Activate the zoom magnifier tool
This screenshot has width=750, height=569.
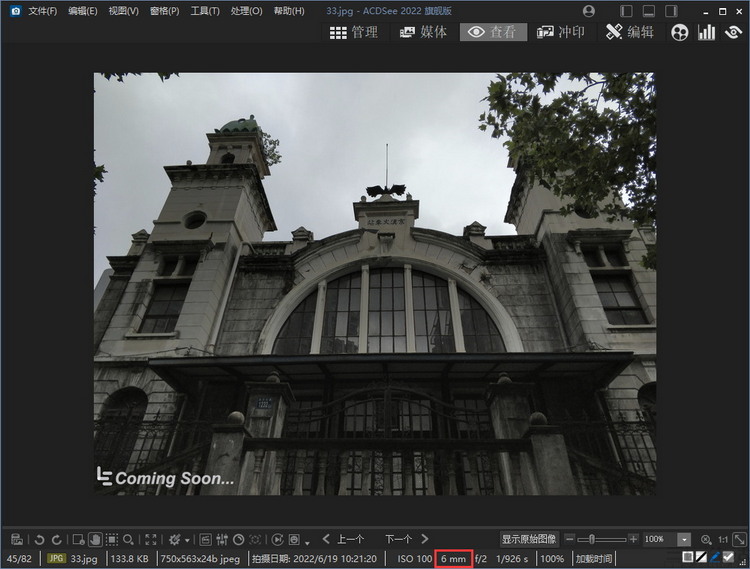(x=130, y=539)
